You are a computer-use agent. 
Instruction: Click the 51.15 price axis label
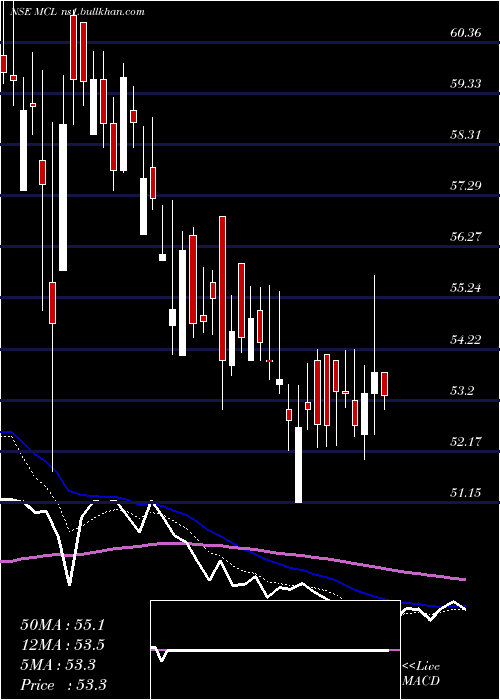point(466,492)
